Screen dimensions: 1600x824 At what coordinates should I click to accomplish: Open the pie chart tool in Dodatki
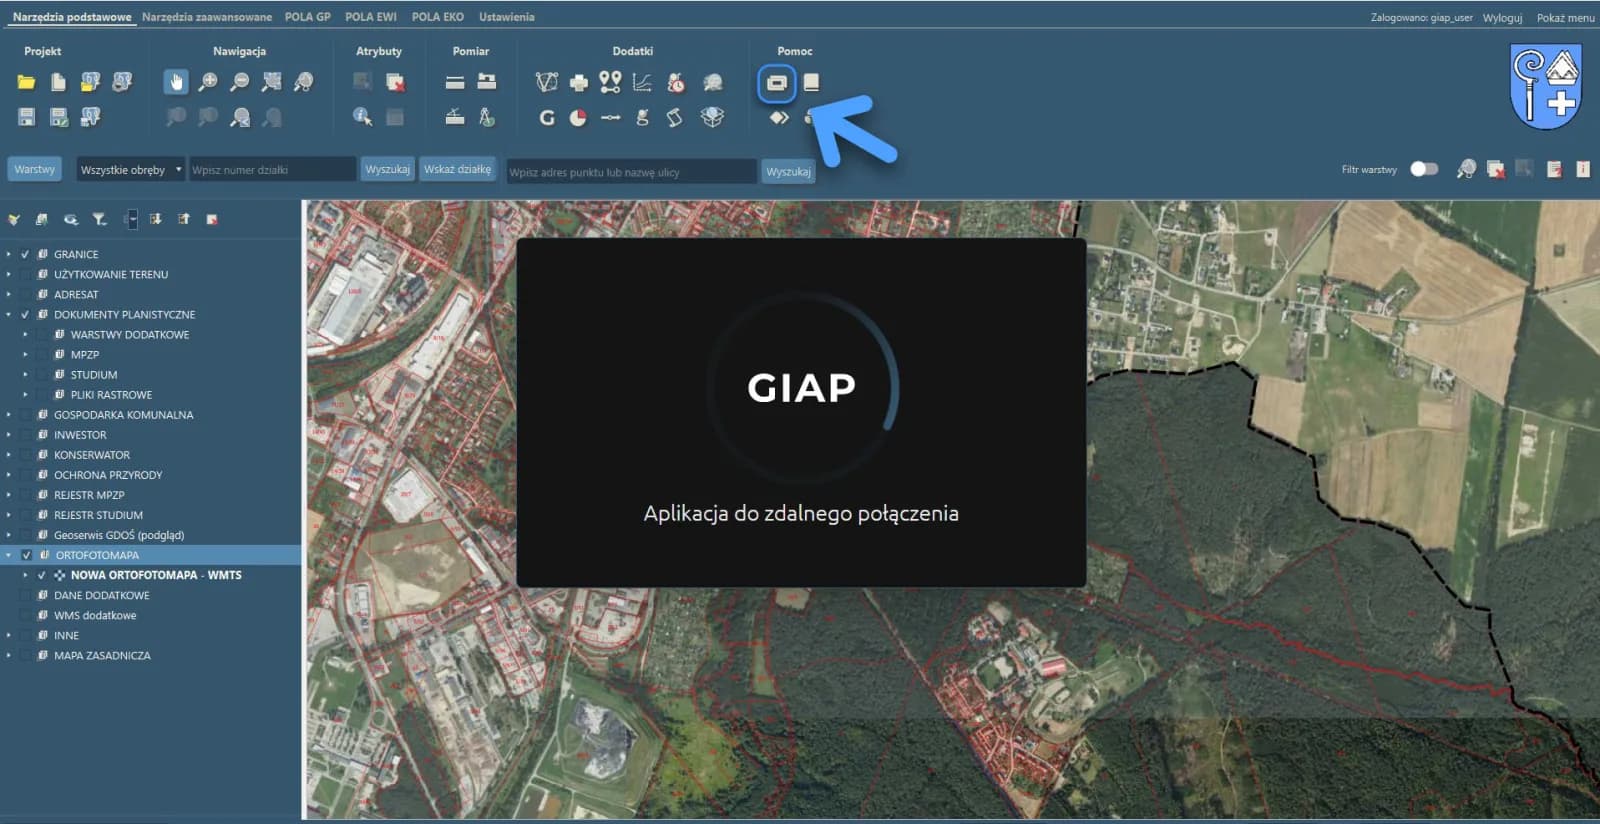pyautogui.click(x=578, y=118)
